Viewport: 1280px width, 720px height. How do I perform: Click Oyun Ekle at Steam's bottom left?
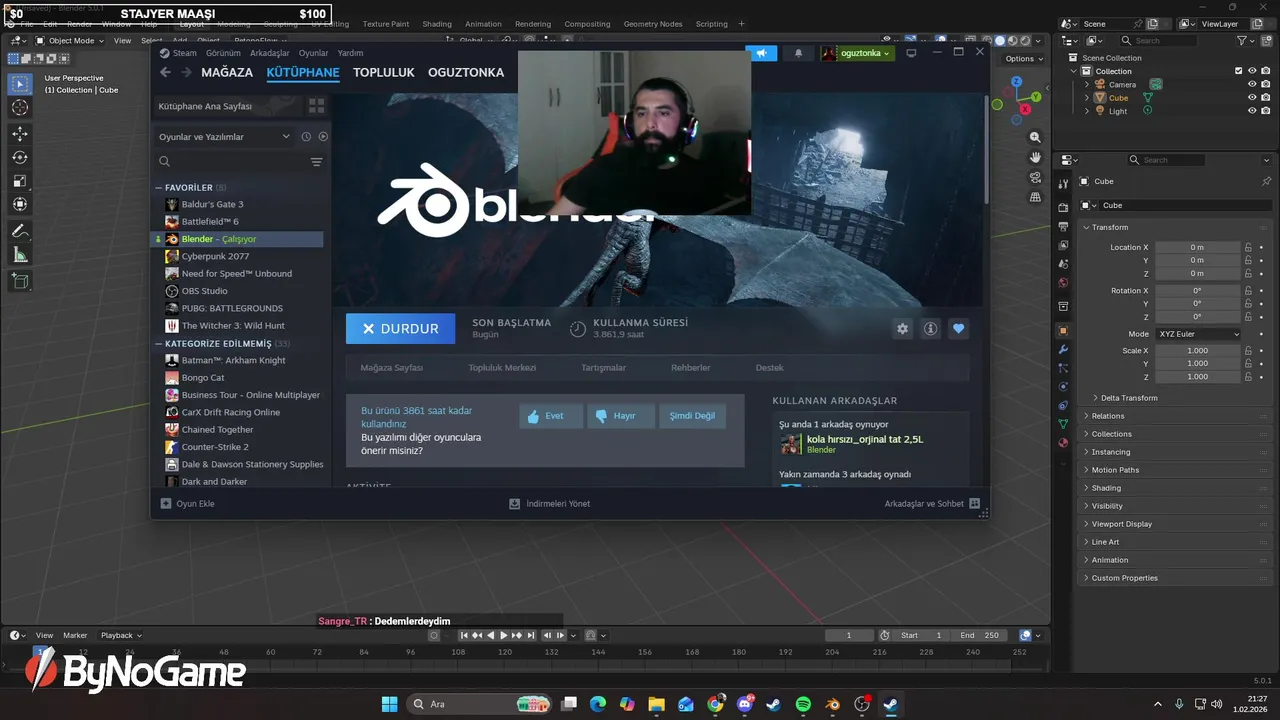click(x=188, y=504)
